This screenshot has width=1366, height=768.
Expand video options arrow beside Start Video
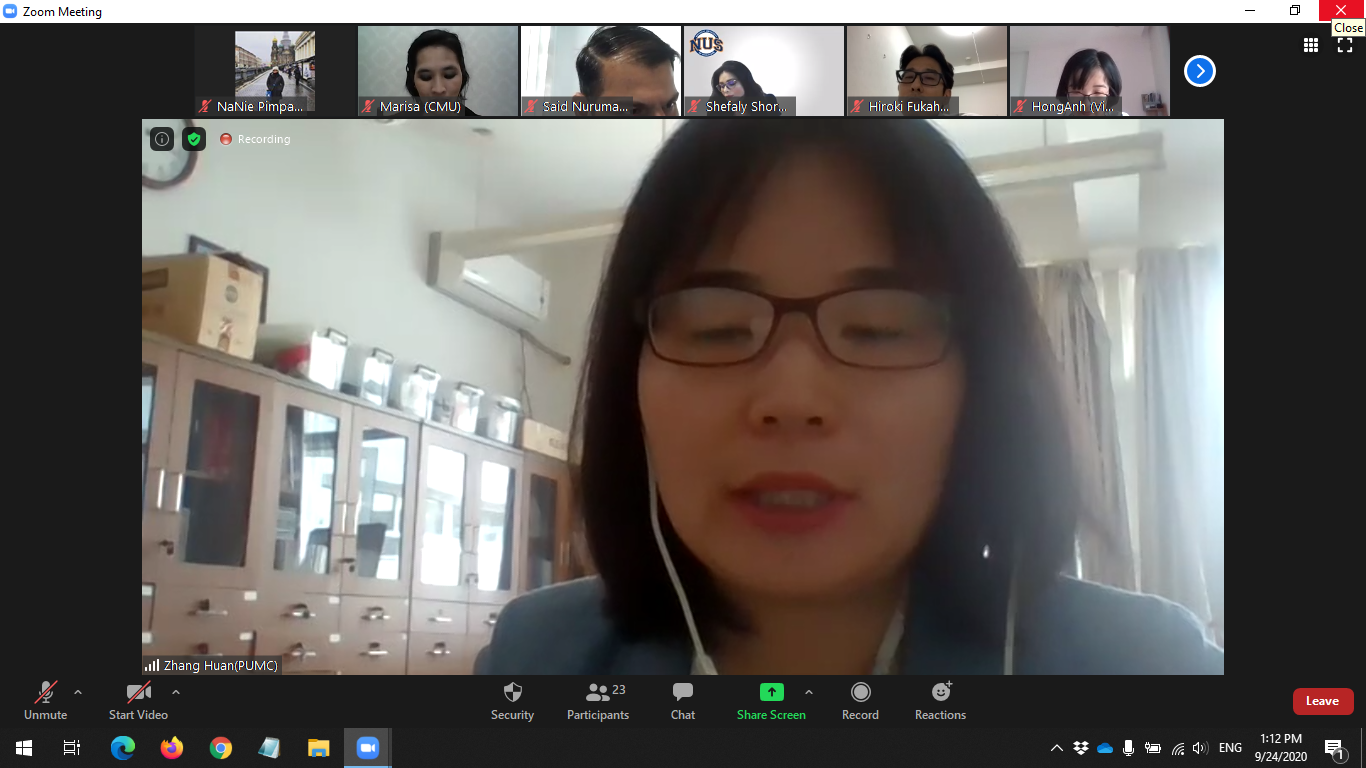click(x=176, y=692)
